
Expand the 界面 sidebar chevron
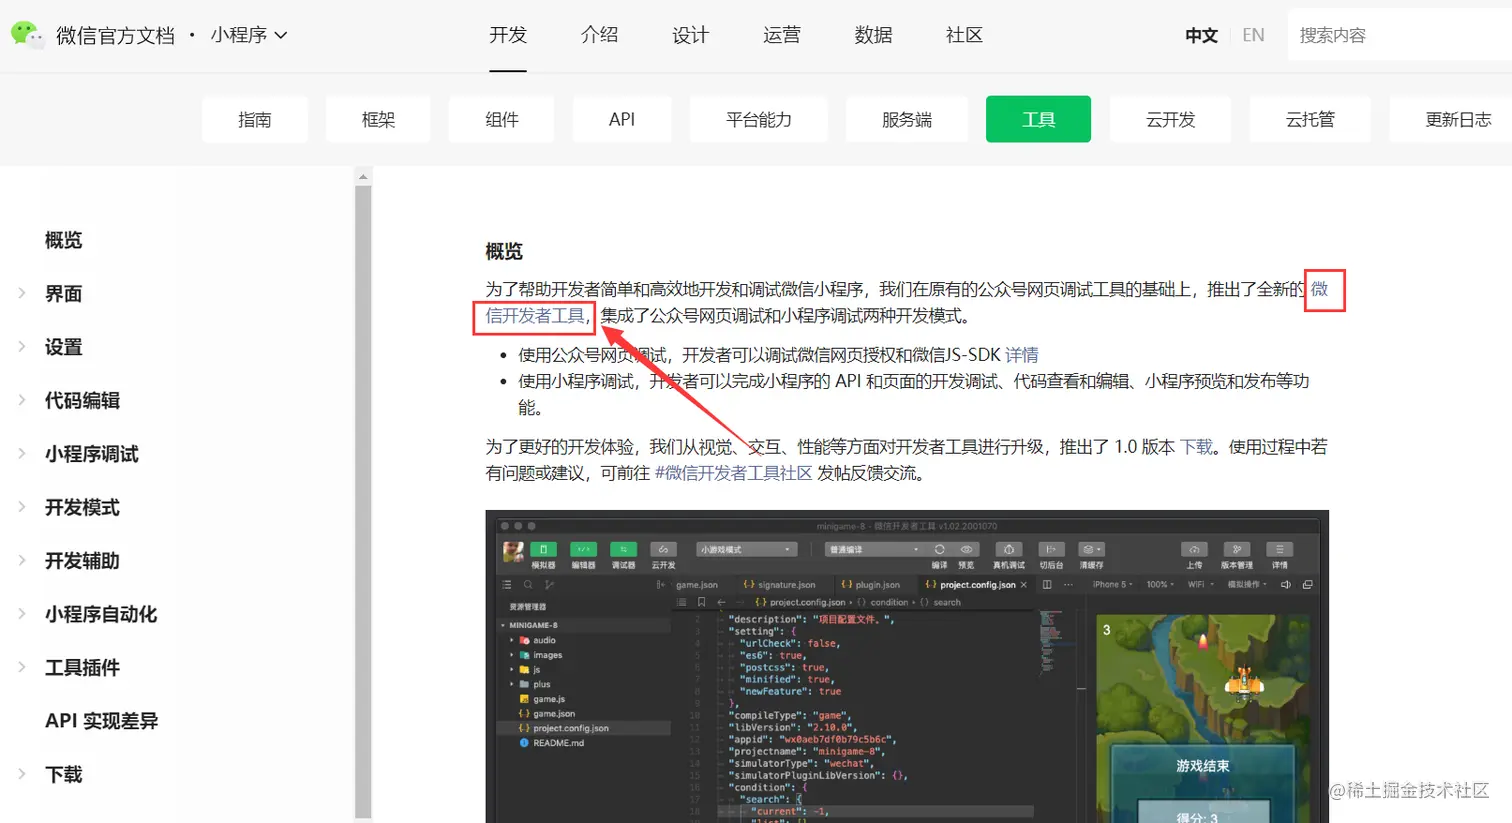coord(22,293)
